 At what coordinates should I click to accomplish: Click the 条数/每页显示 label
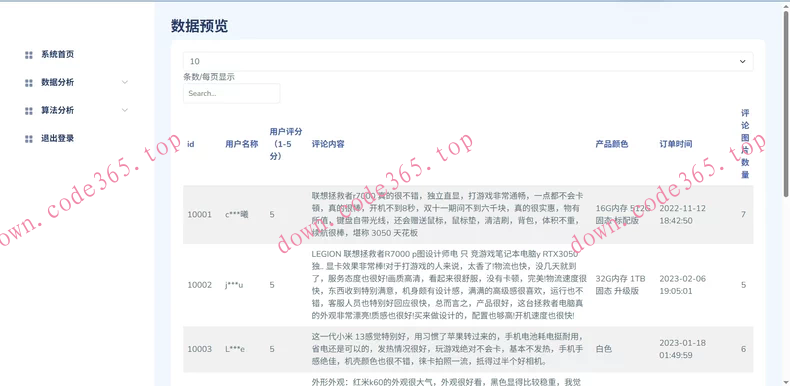(x=209, y=78)
